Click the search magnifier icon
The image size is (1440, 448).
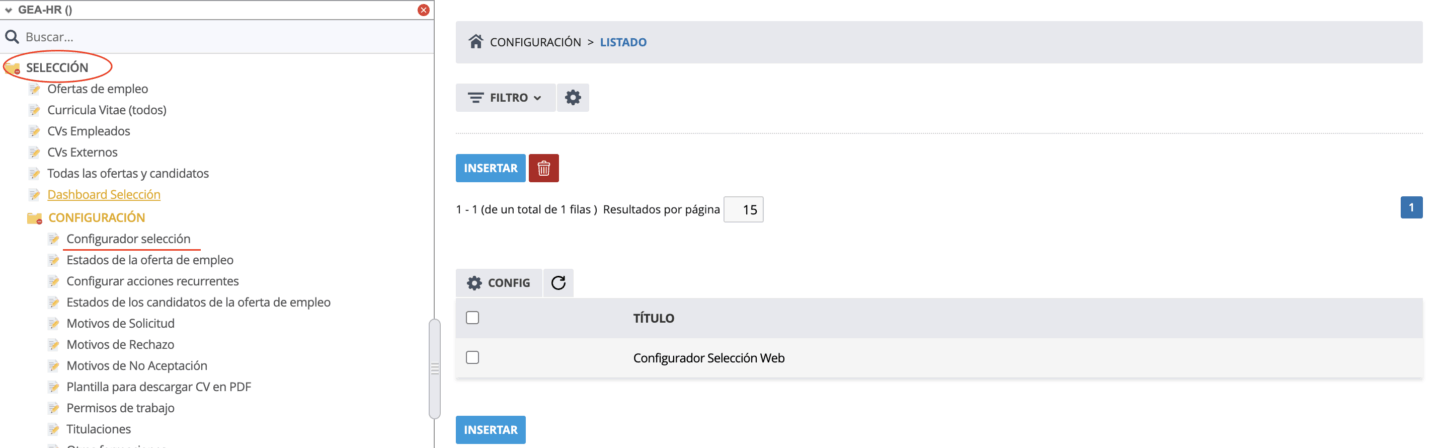(13, 37)
